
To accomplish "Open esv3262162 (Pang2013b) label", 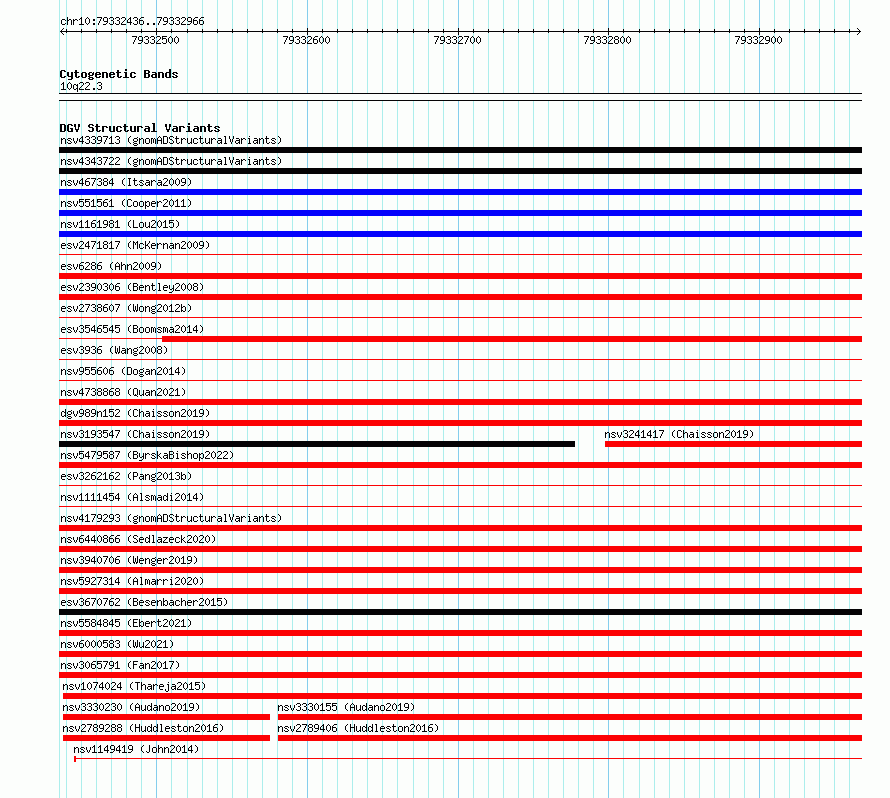I will click(126, 476).
